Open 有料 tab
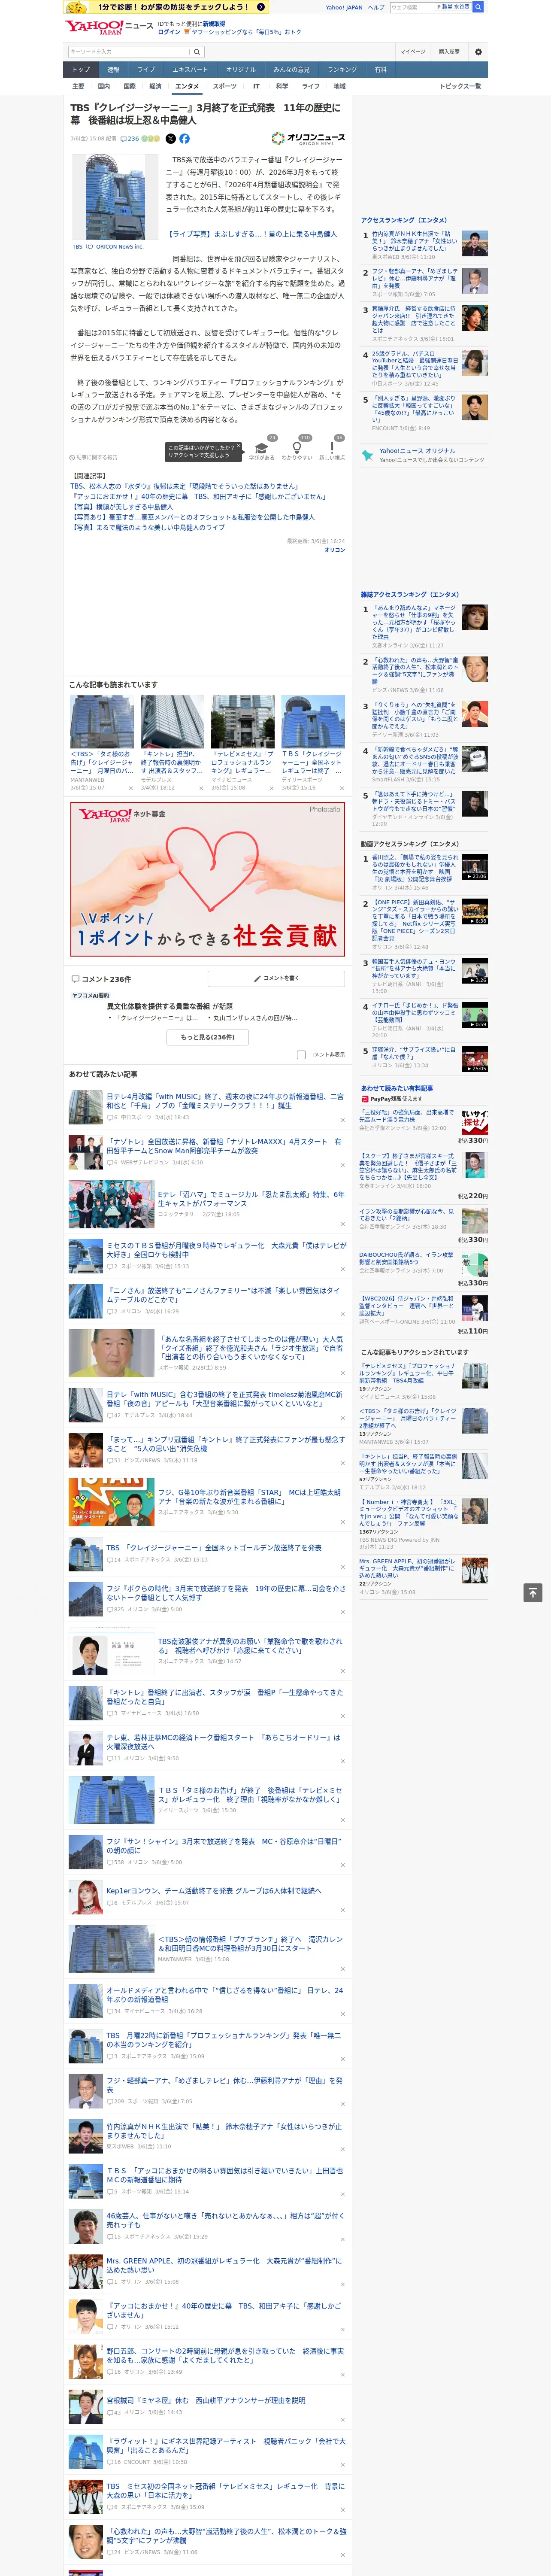Screen dimensions: 551x2576 pyautogui.click(x=380, y=70)
